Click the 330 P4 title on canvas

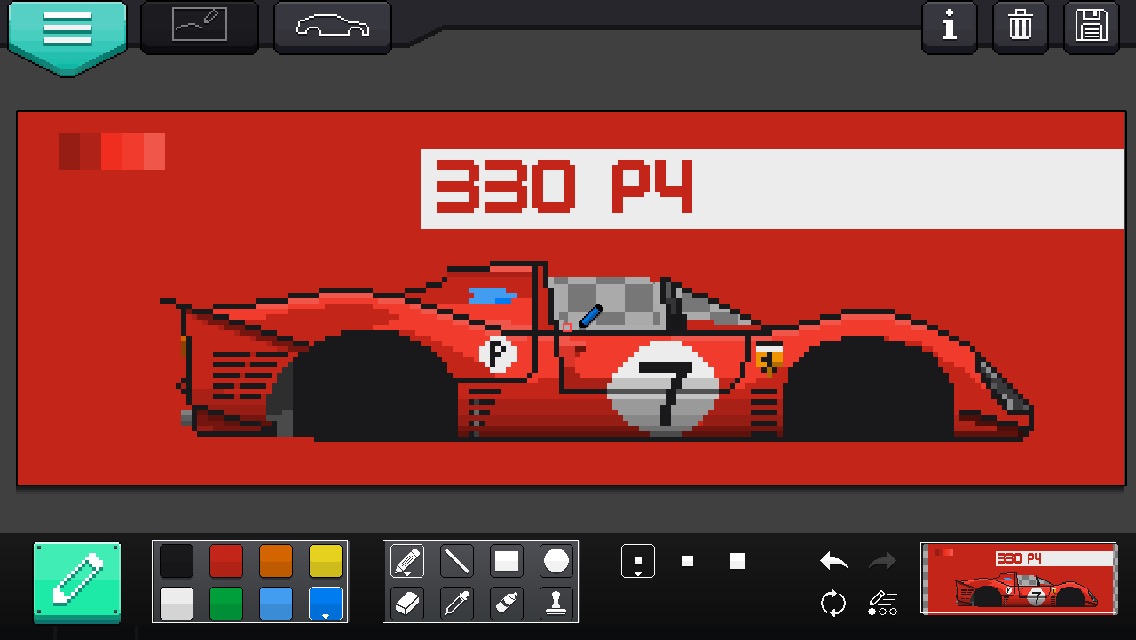pos(564,187)
